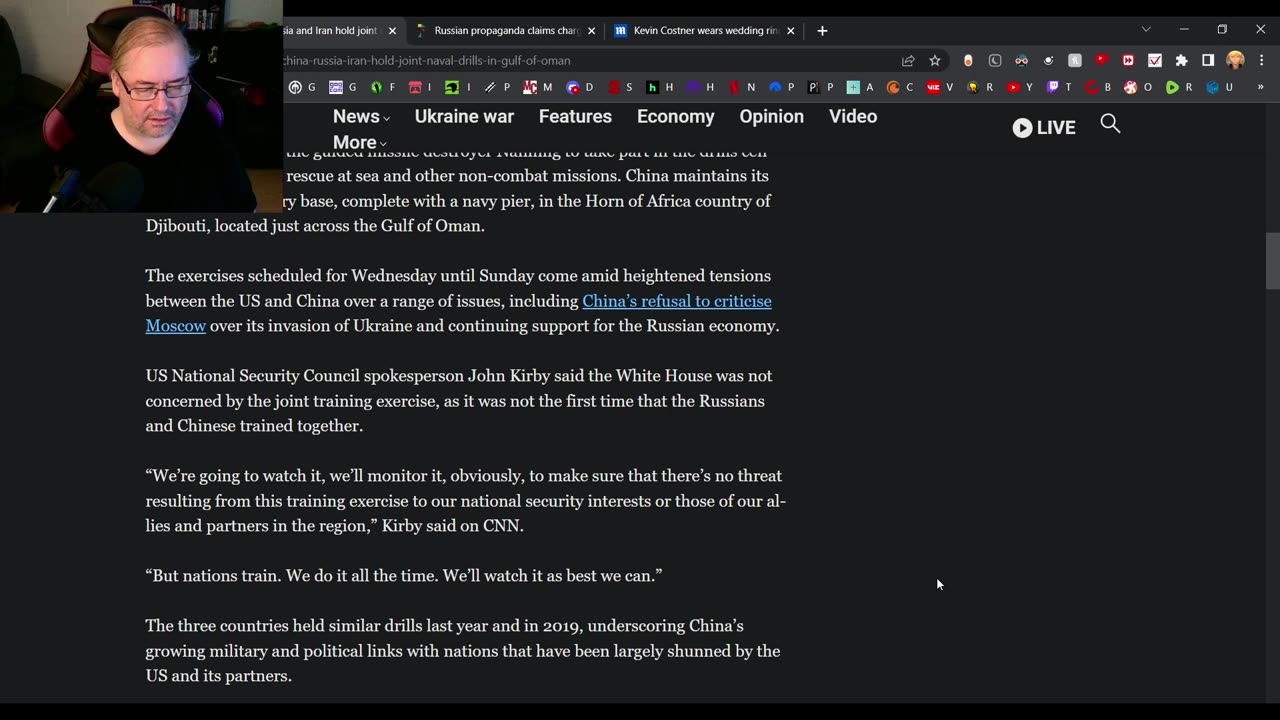Viewport: 1280px width, 720px height.
Task: Open the 'U' bookmark with blue cube
Action: click(1220, 87)
